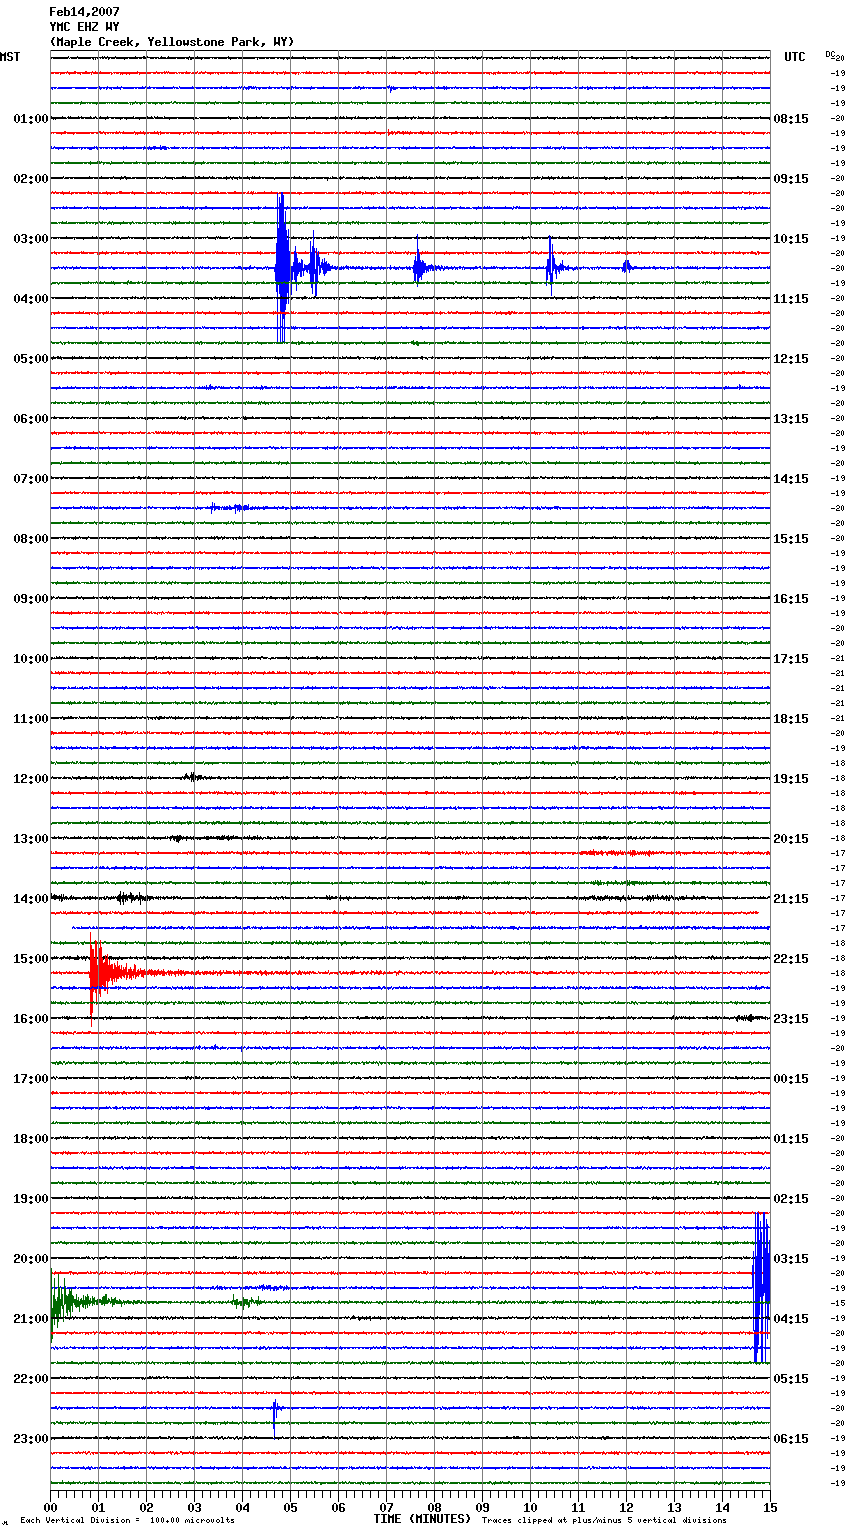
Task: Select the 05:00 MST time label
Action: 31,359
